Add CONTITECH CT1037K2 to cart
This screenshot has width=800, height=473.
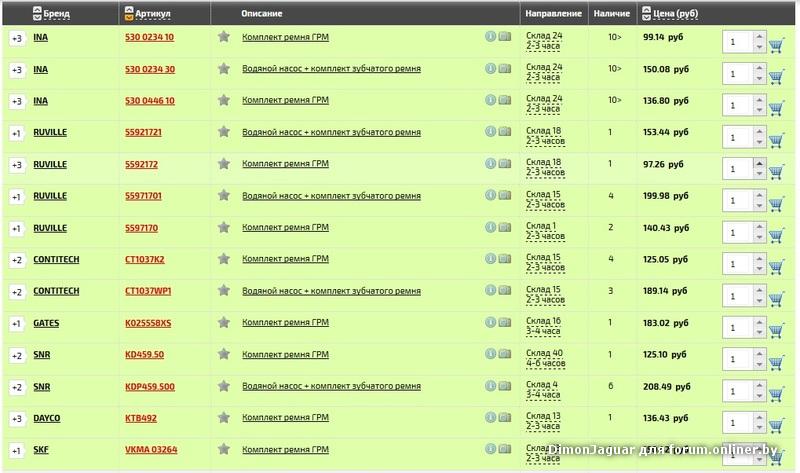pos(776,267)
